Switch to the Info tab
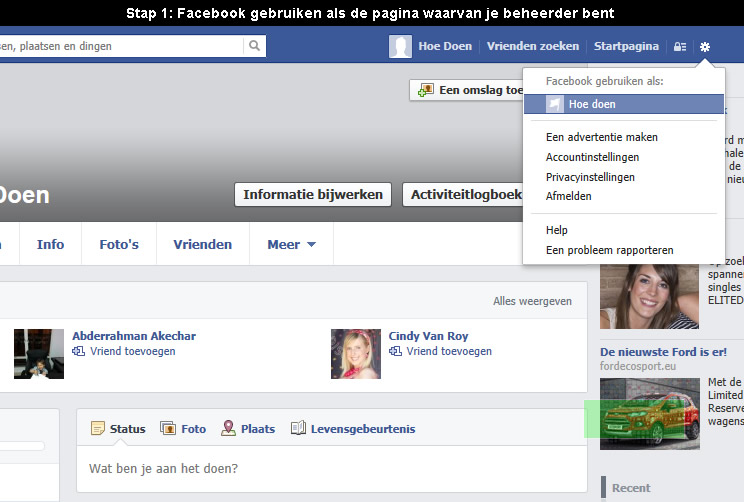This screenshot has height=502, width=744. pos(50,244)
